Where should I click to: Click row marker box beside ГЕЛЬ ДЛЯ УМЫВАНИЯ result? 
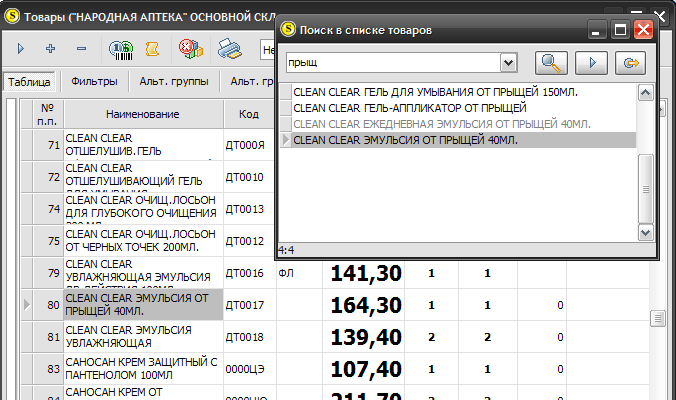[x=285, y=92]
